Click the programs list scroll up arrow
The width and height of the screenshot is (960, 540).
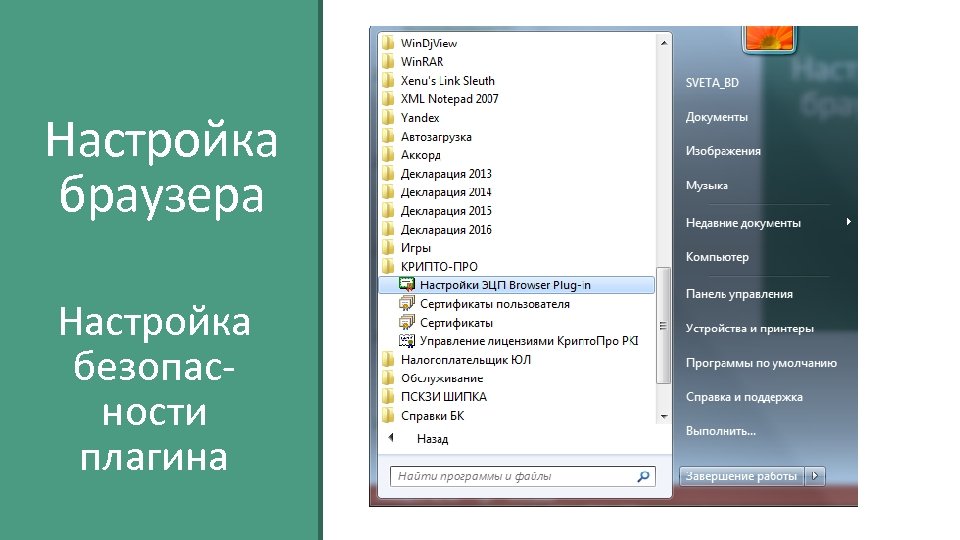point(664,43)
